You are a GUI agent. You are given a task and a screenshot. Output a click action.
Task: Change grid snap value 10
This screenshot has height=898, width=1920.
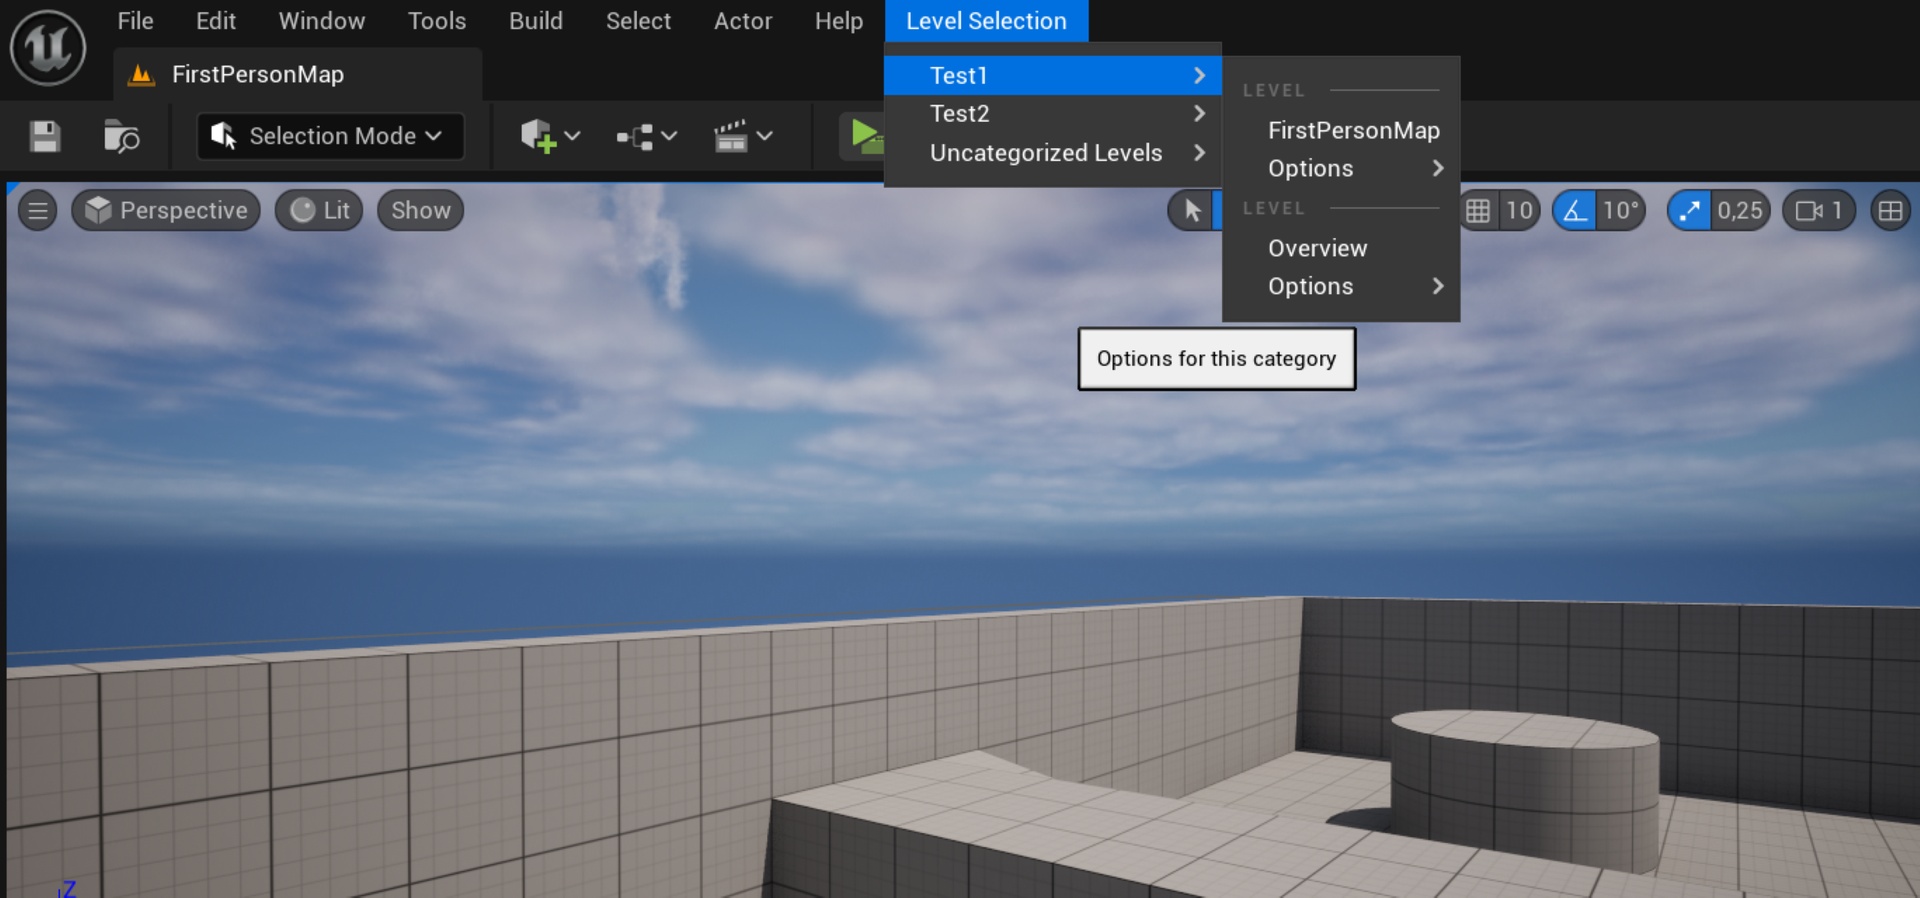pos(1519,211)
